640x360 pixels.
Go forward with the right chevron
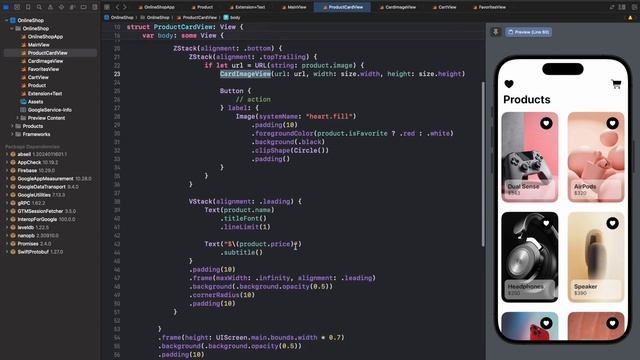(124, 7)
